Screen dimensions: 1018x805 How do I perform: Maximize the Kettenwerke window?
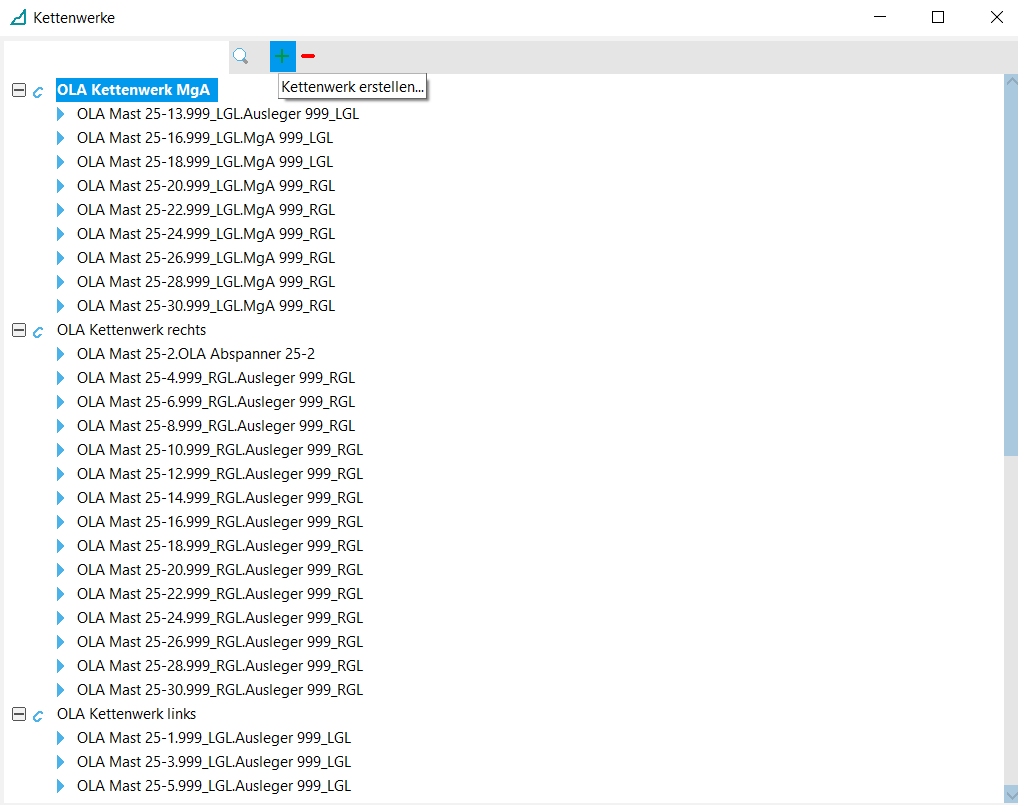938,17
